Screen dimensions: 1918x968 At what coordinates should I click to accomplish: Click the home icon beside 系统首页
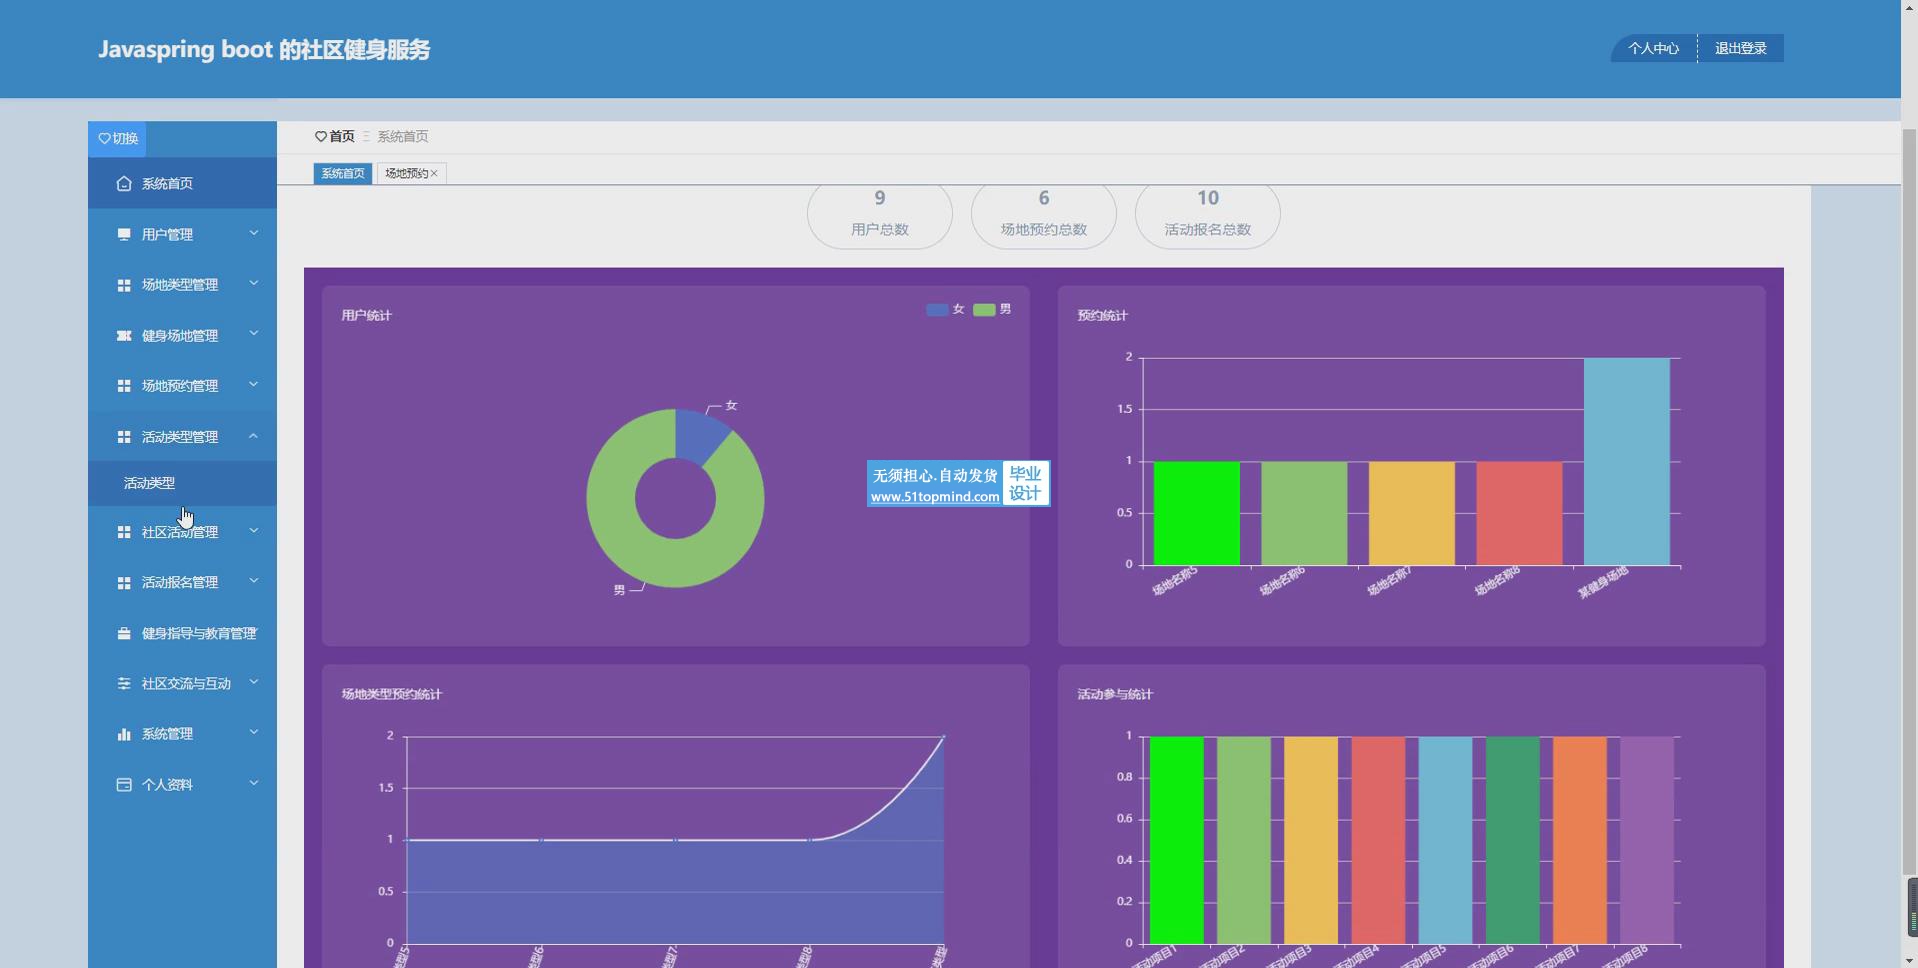tap(124, 184)
